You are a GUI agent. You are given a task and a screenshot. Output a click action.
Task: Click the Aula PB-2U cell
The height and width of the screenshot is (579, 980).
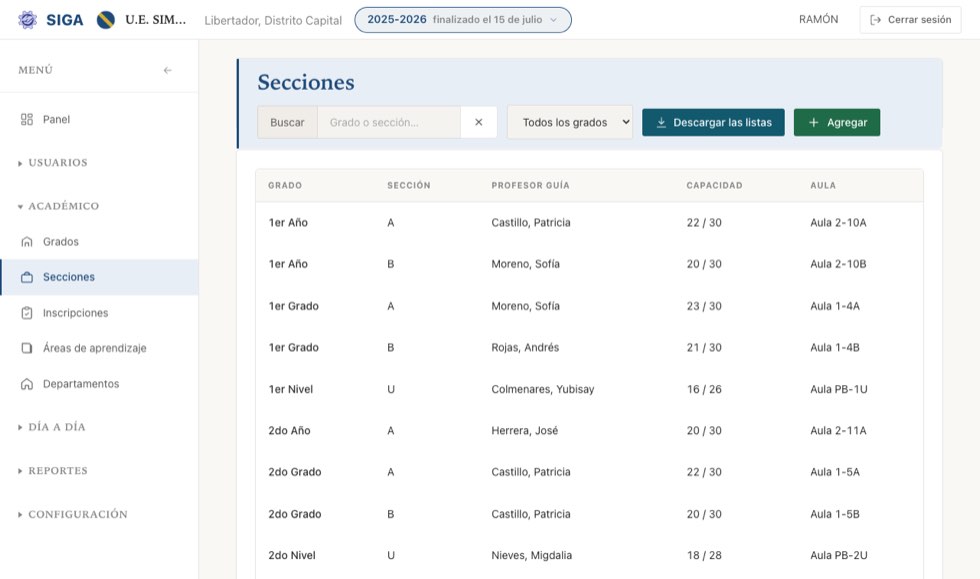click(x=839, y=555)
